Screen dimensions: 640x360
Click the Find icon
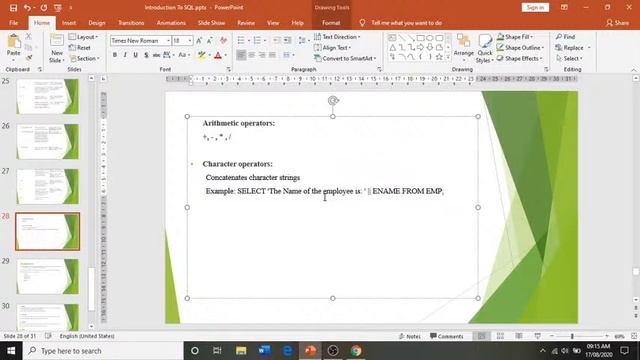click(x=566, y=37)
